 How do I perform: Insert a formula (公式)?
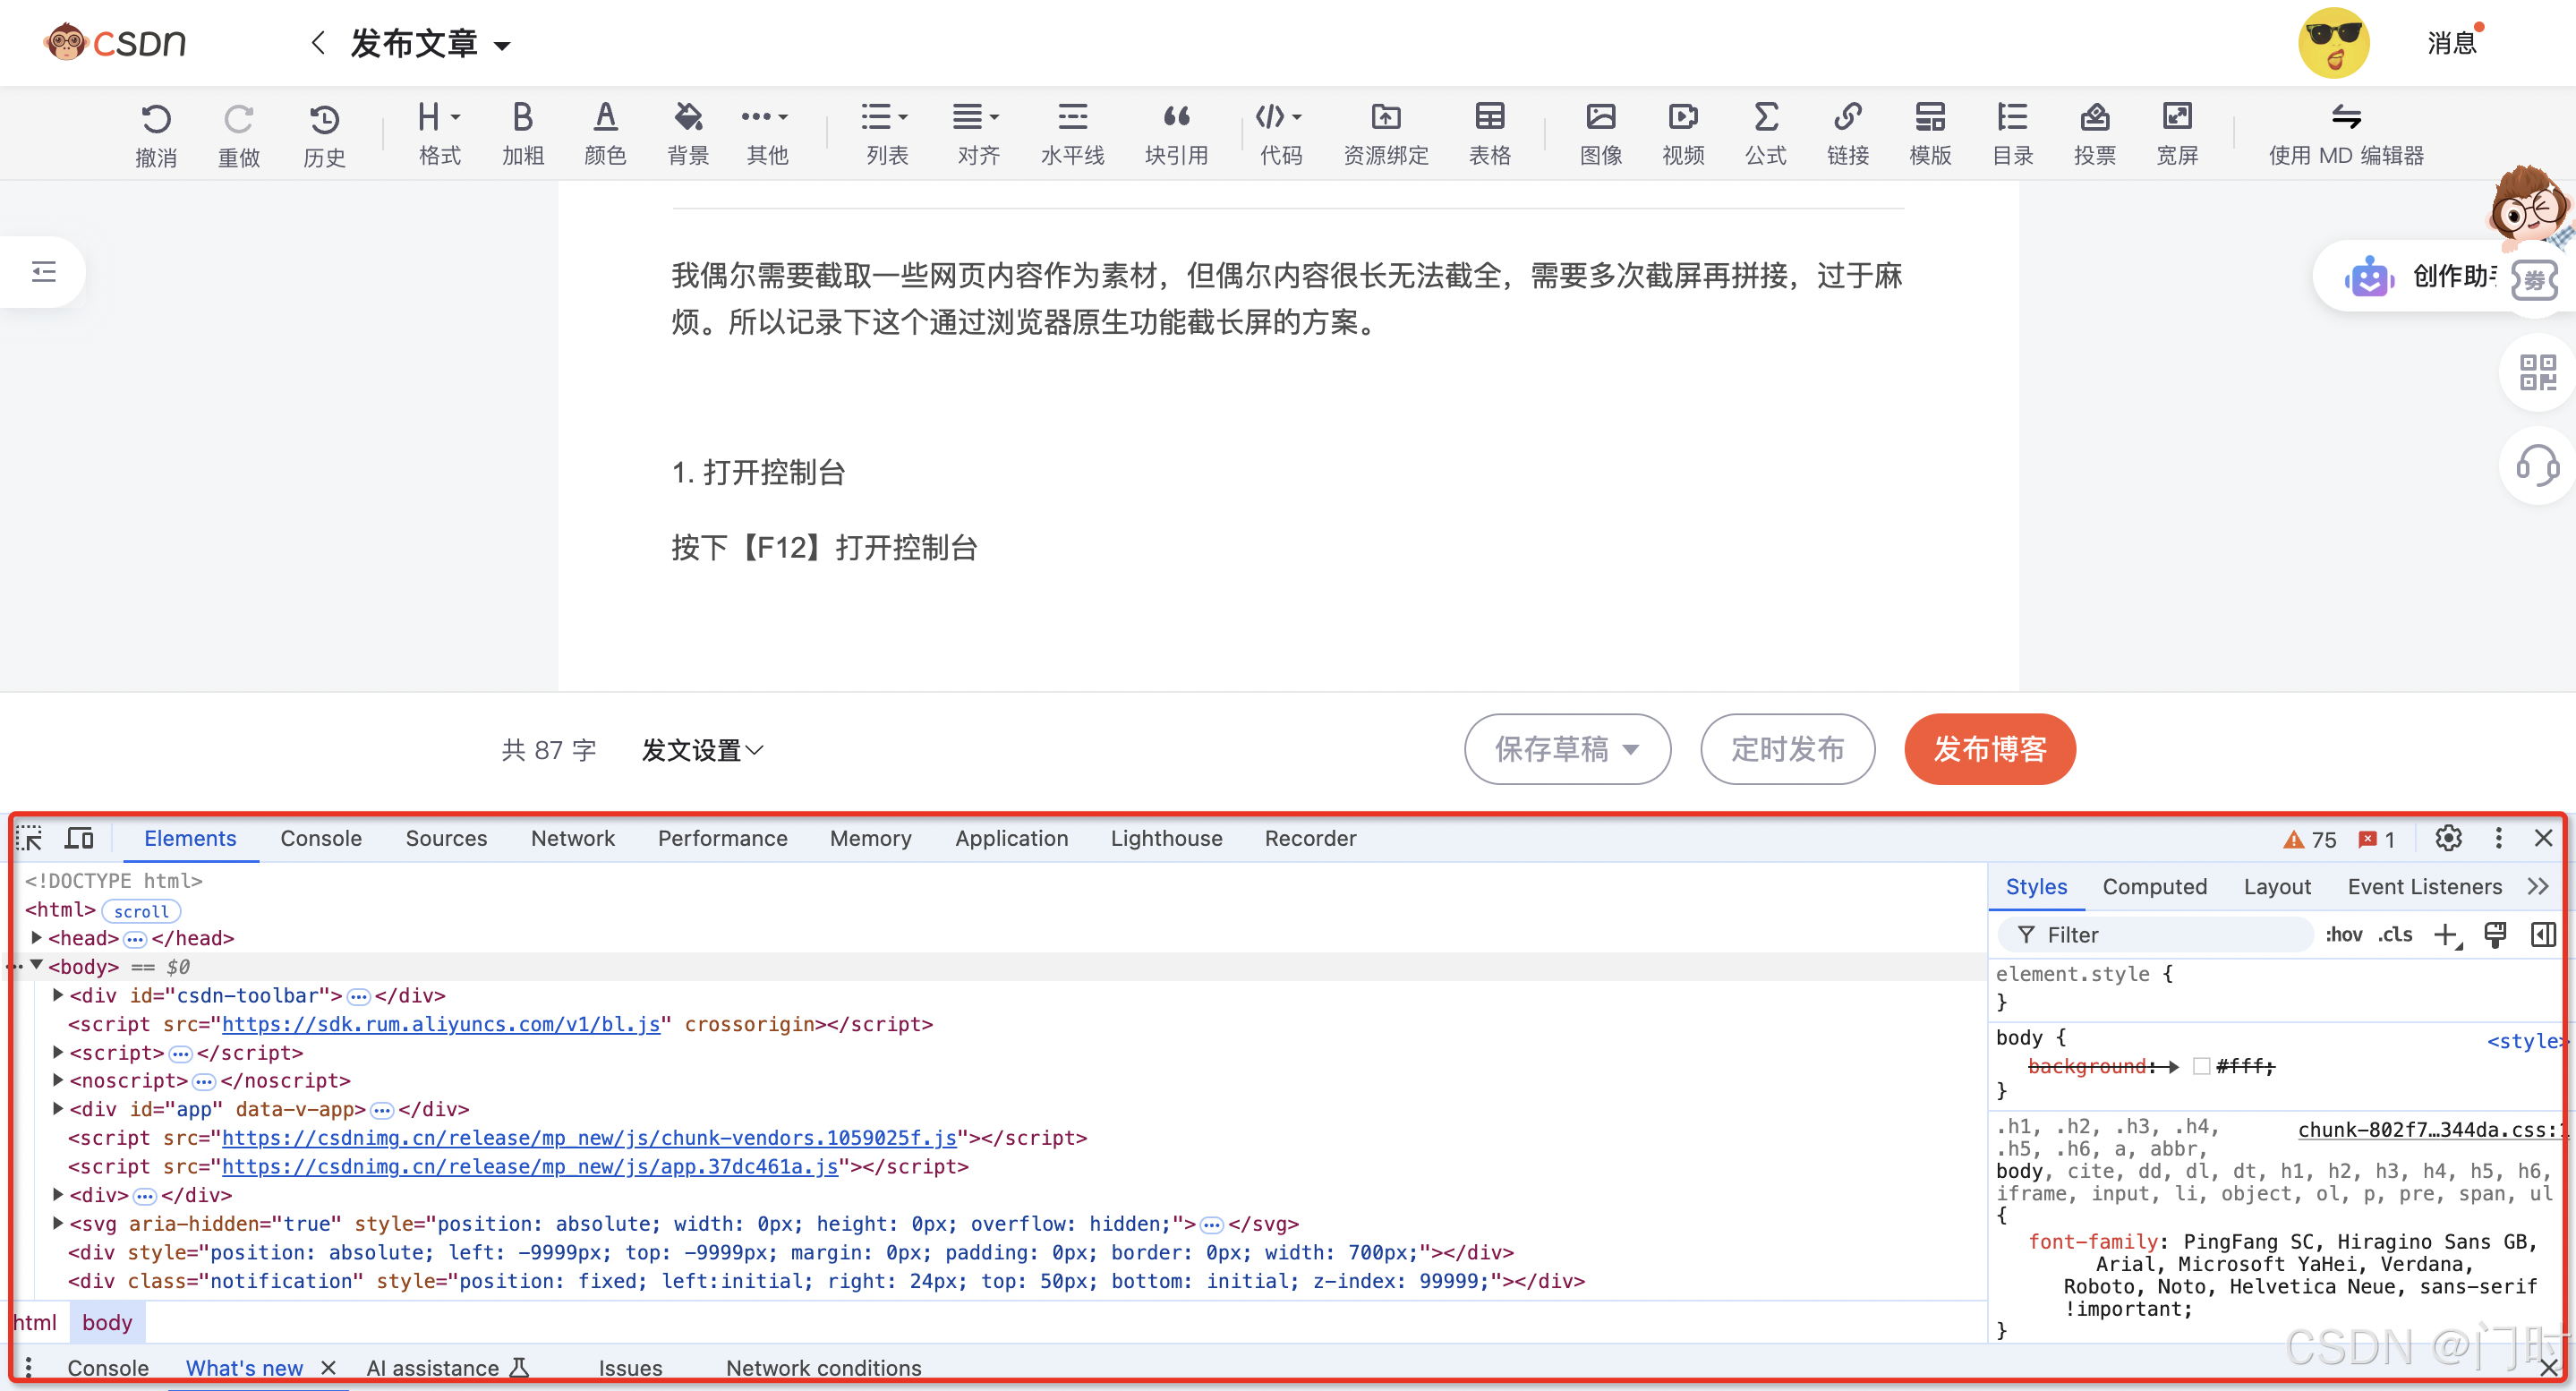(1766, 133)
